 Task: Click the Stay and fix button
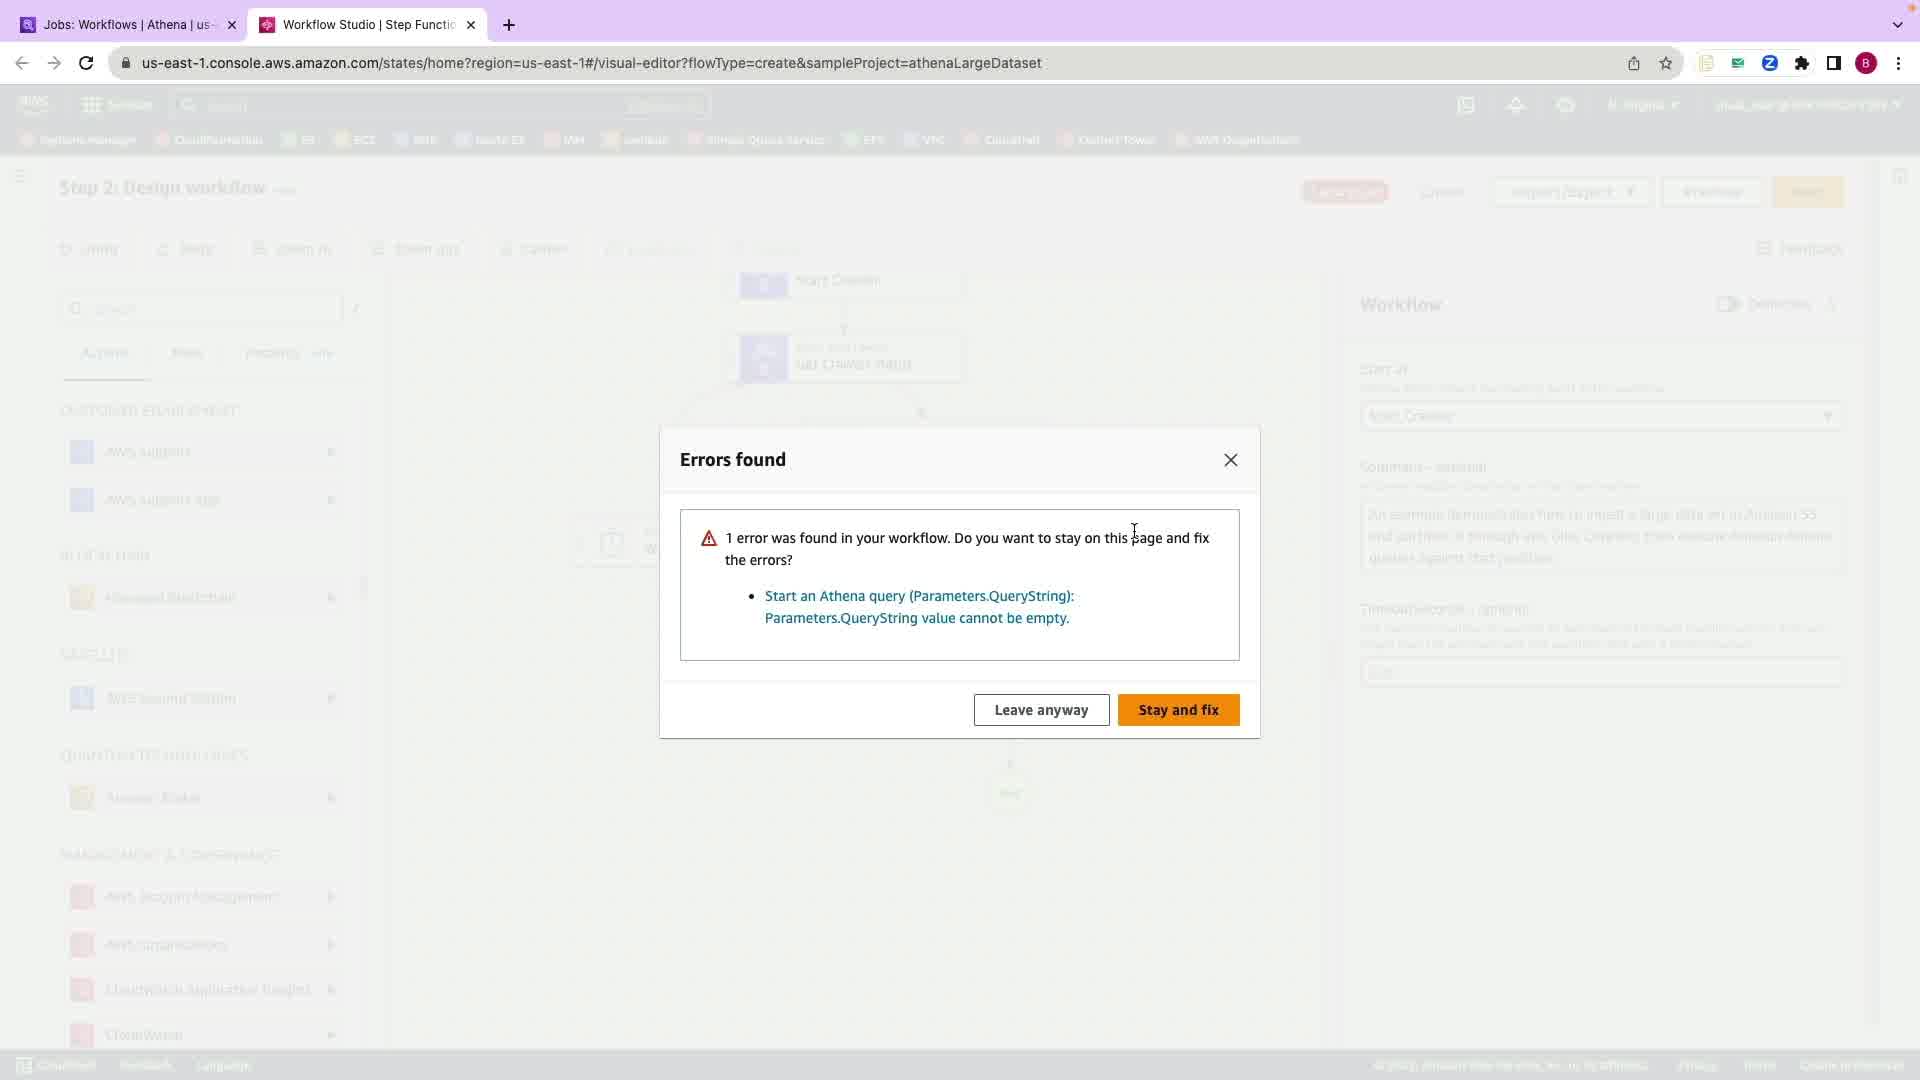(x=1178, y=710)
